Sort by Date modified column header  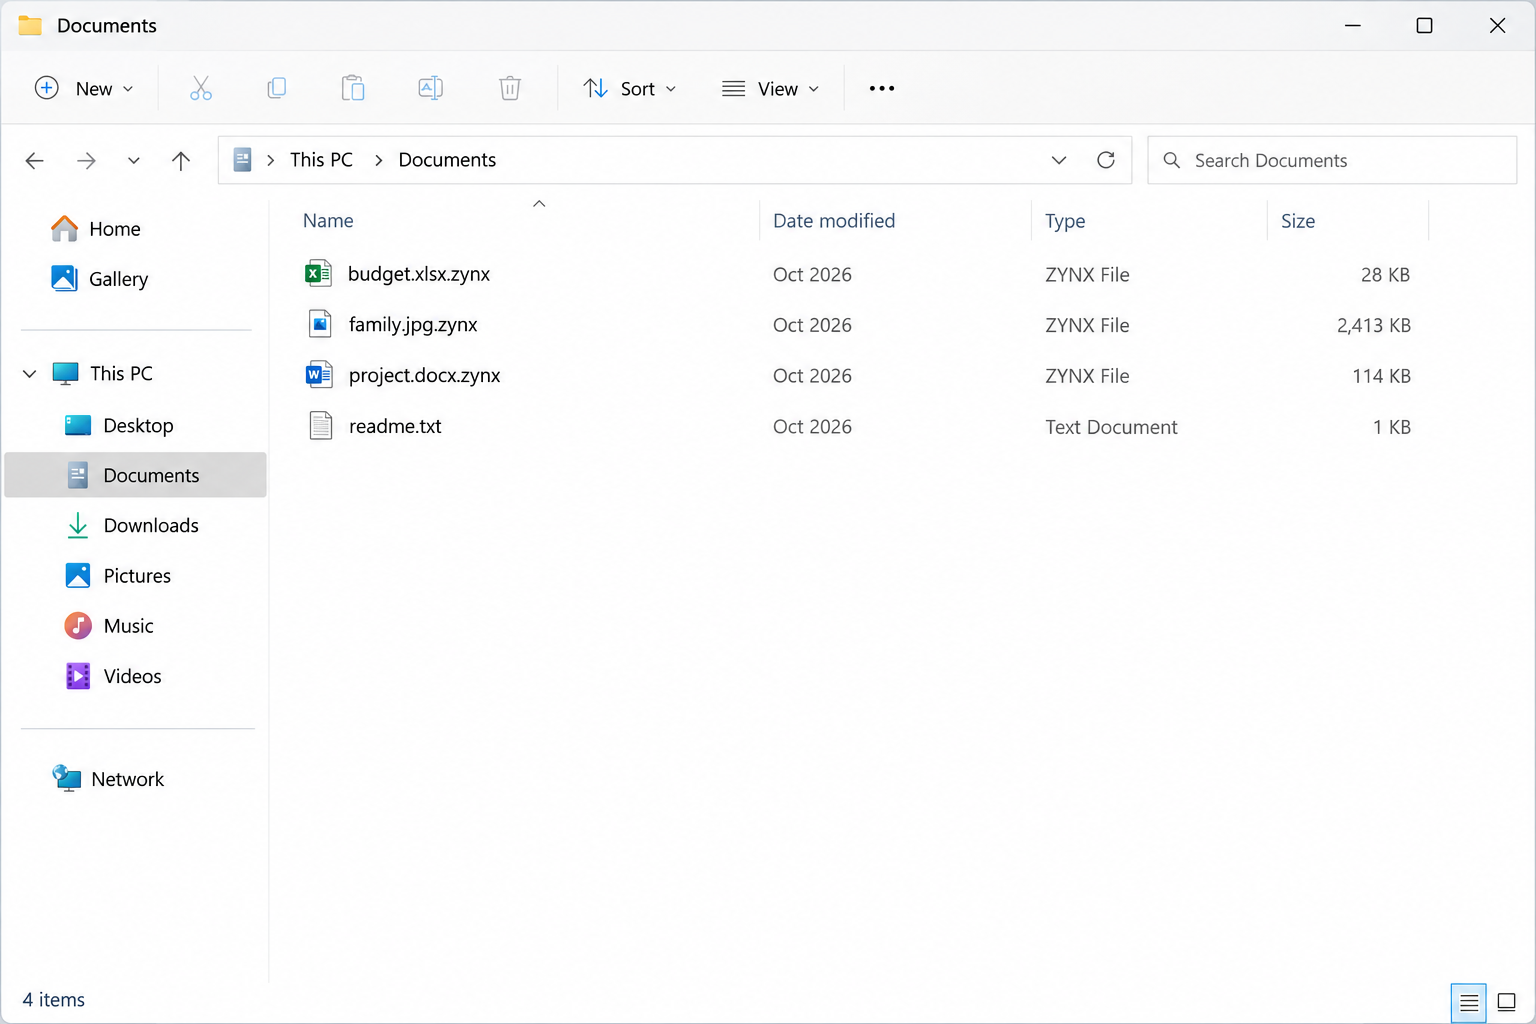(x=834, y=221)
